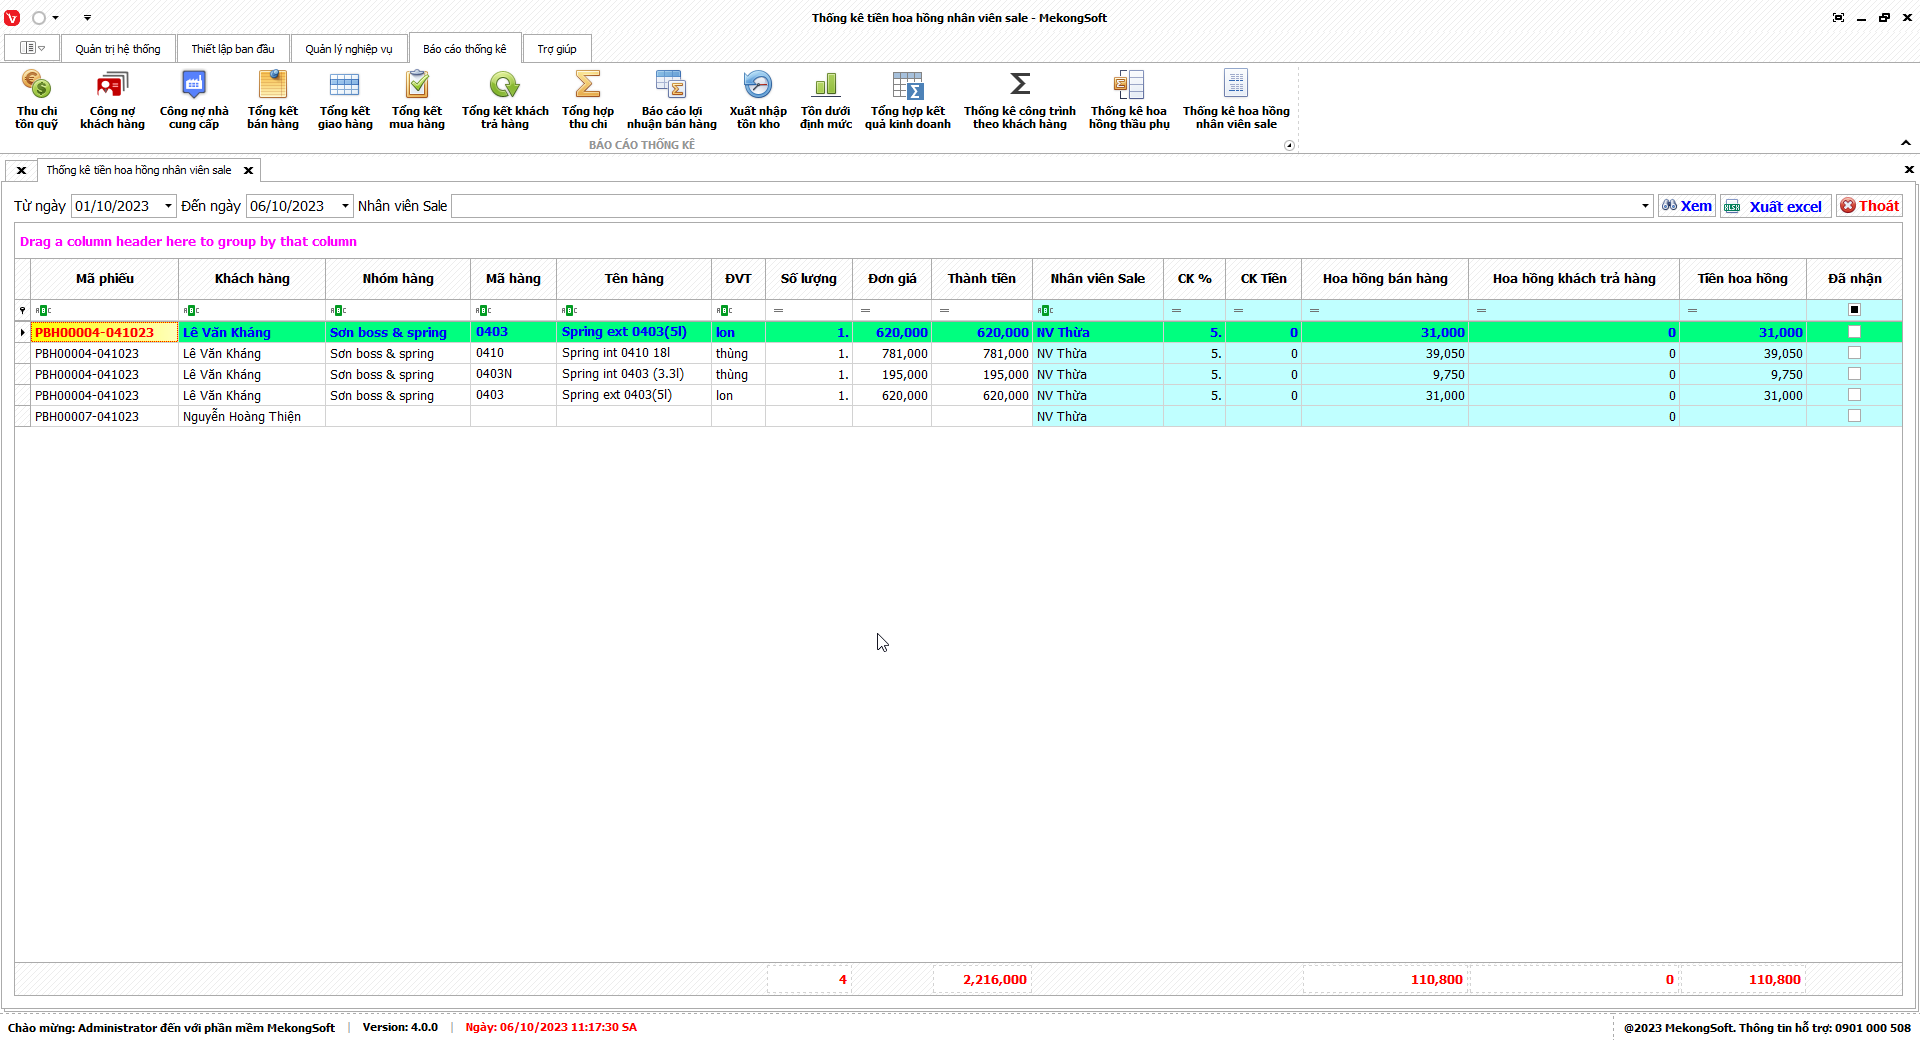Open Tổng hợp kết quả kinh doanh

[x=908, y=100]
